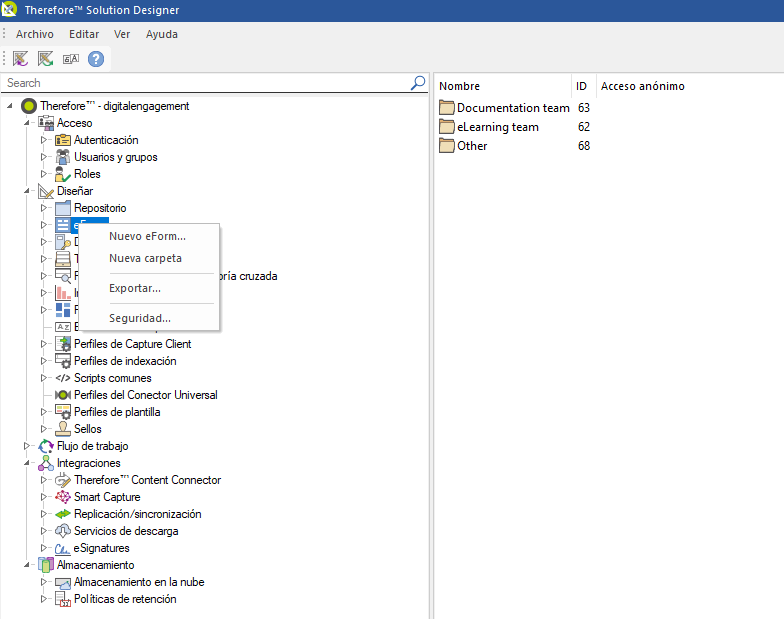Expand the Autenticación node
This screenshot has width=784, height=619.
(44, 140)
